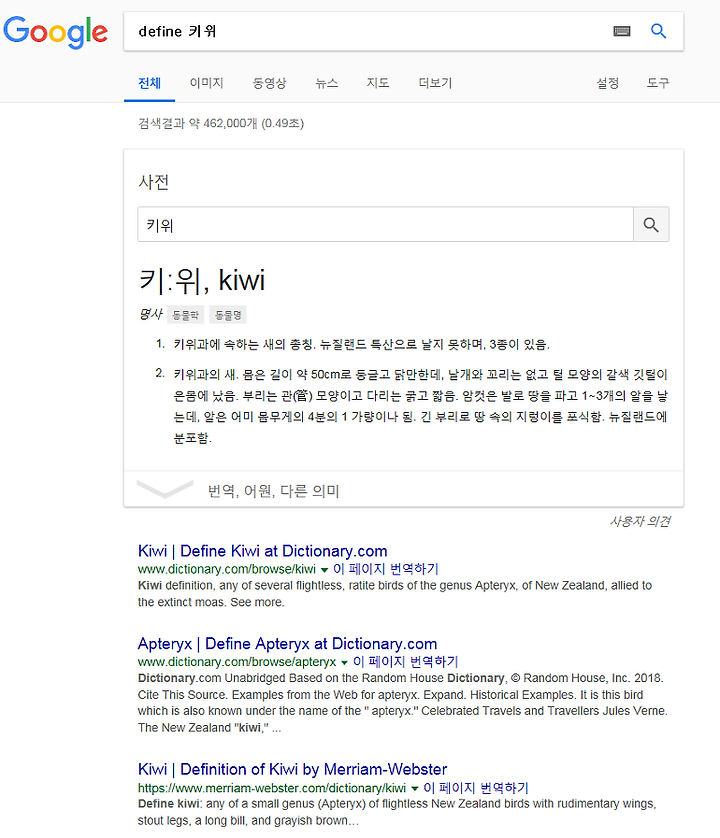Screen dimensions: 720x838
Task: Click the '키:위, kiwi' headword
Action: pyautogui.click(x=202, y=281)
